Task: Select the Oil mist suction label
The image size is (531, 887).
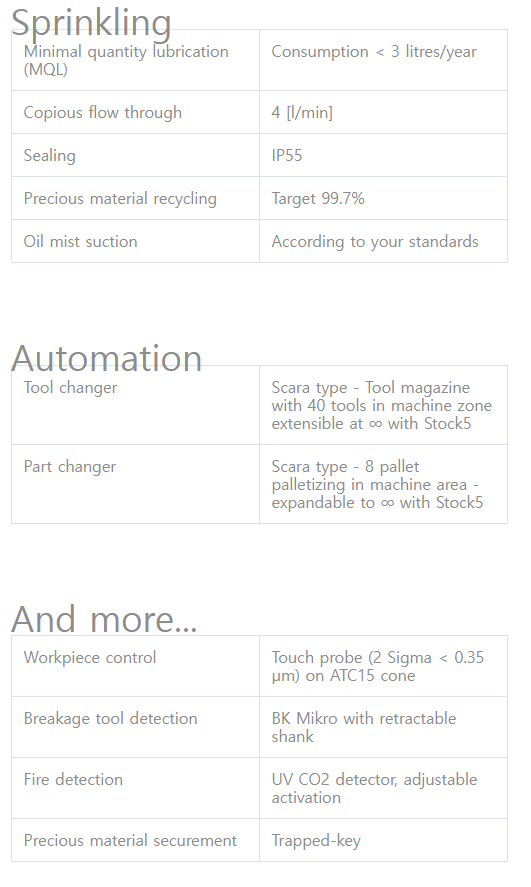Action: coord(80,242)
